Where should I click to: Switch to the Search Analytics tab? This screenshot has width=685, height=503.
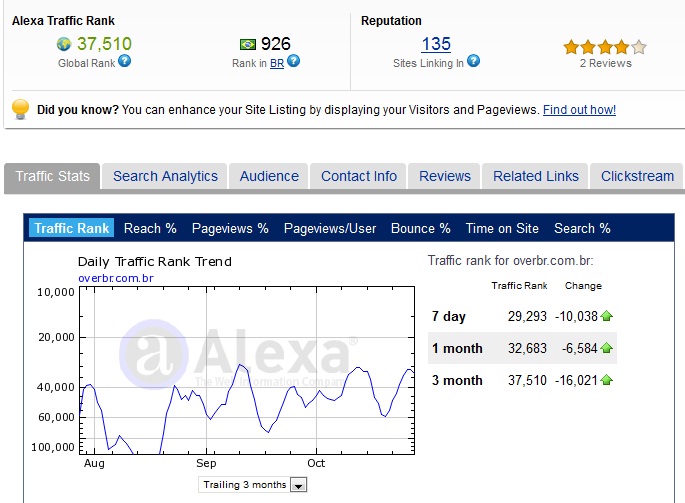(x=165, y=176)
